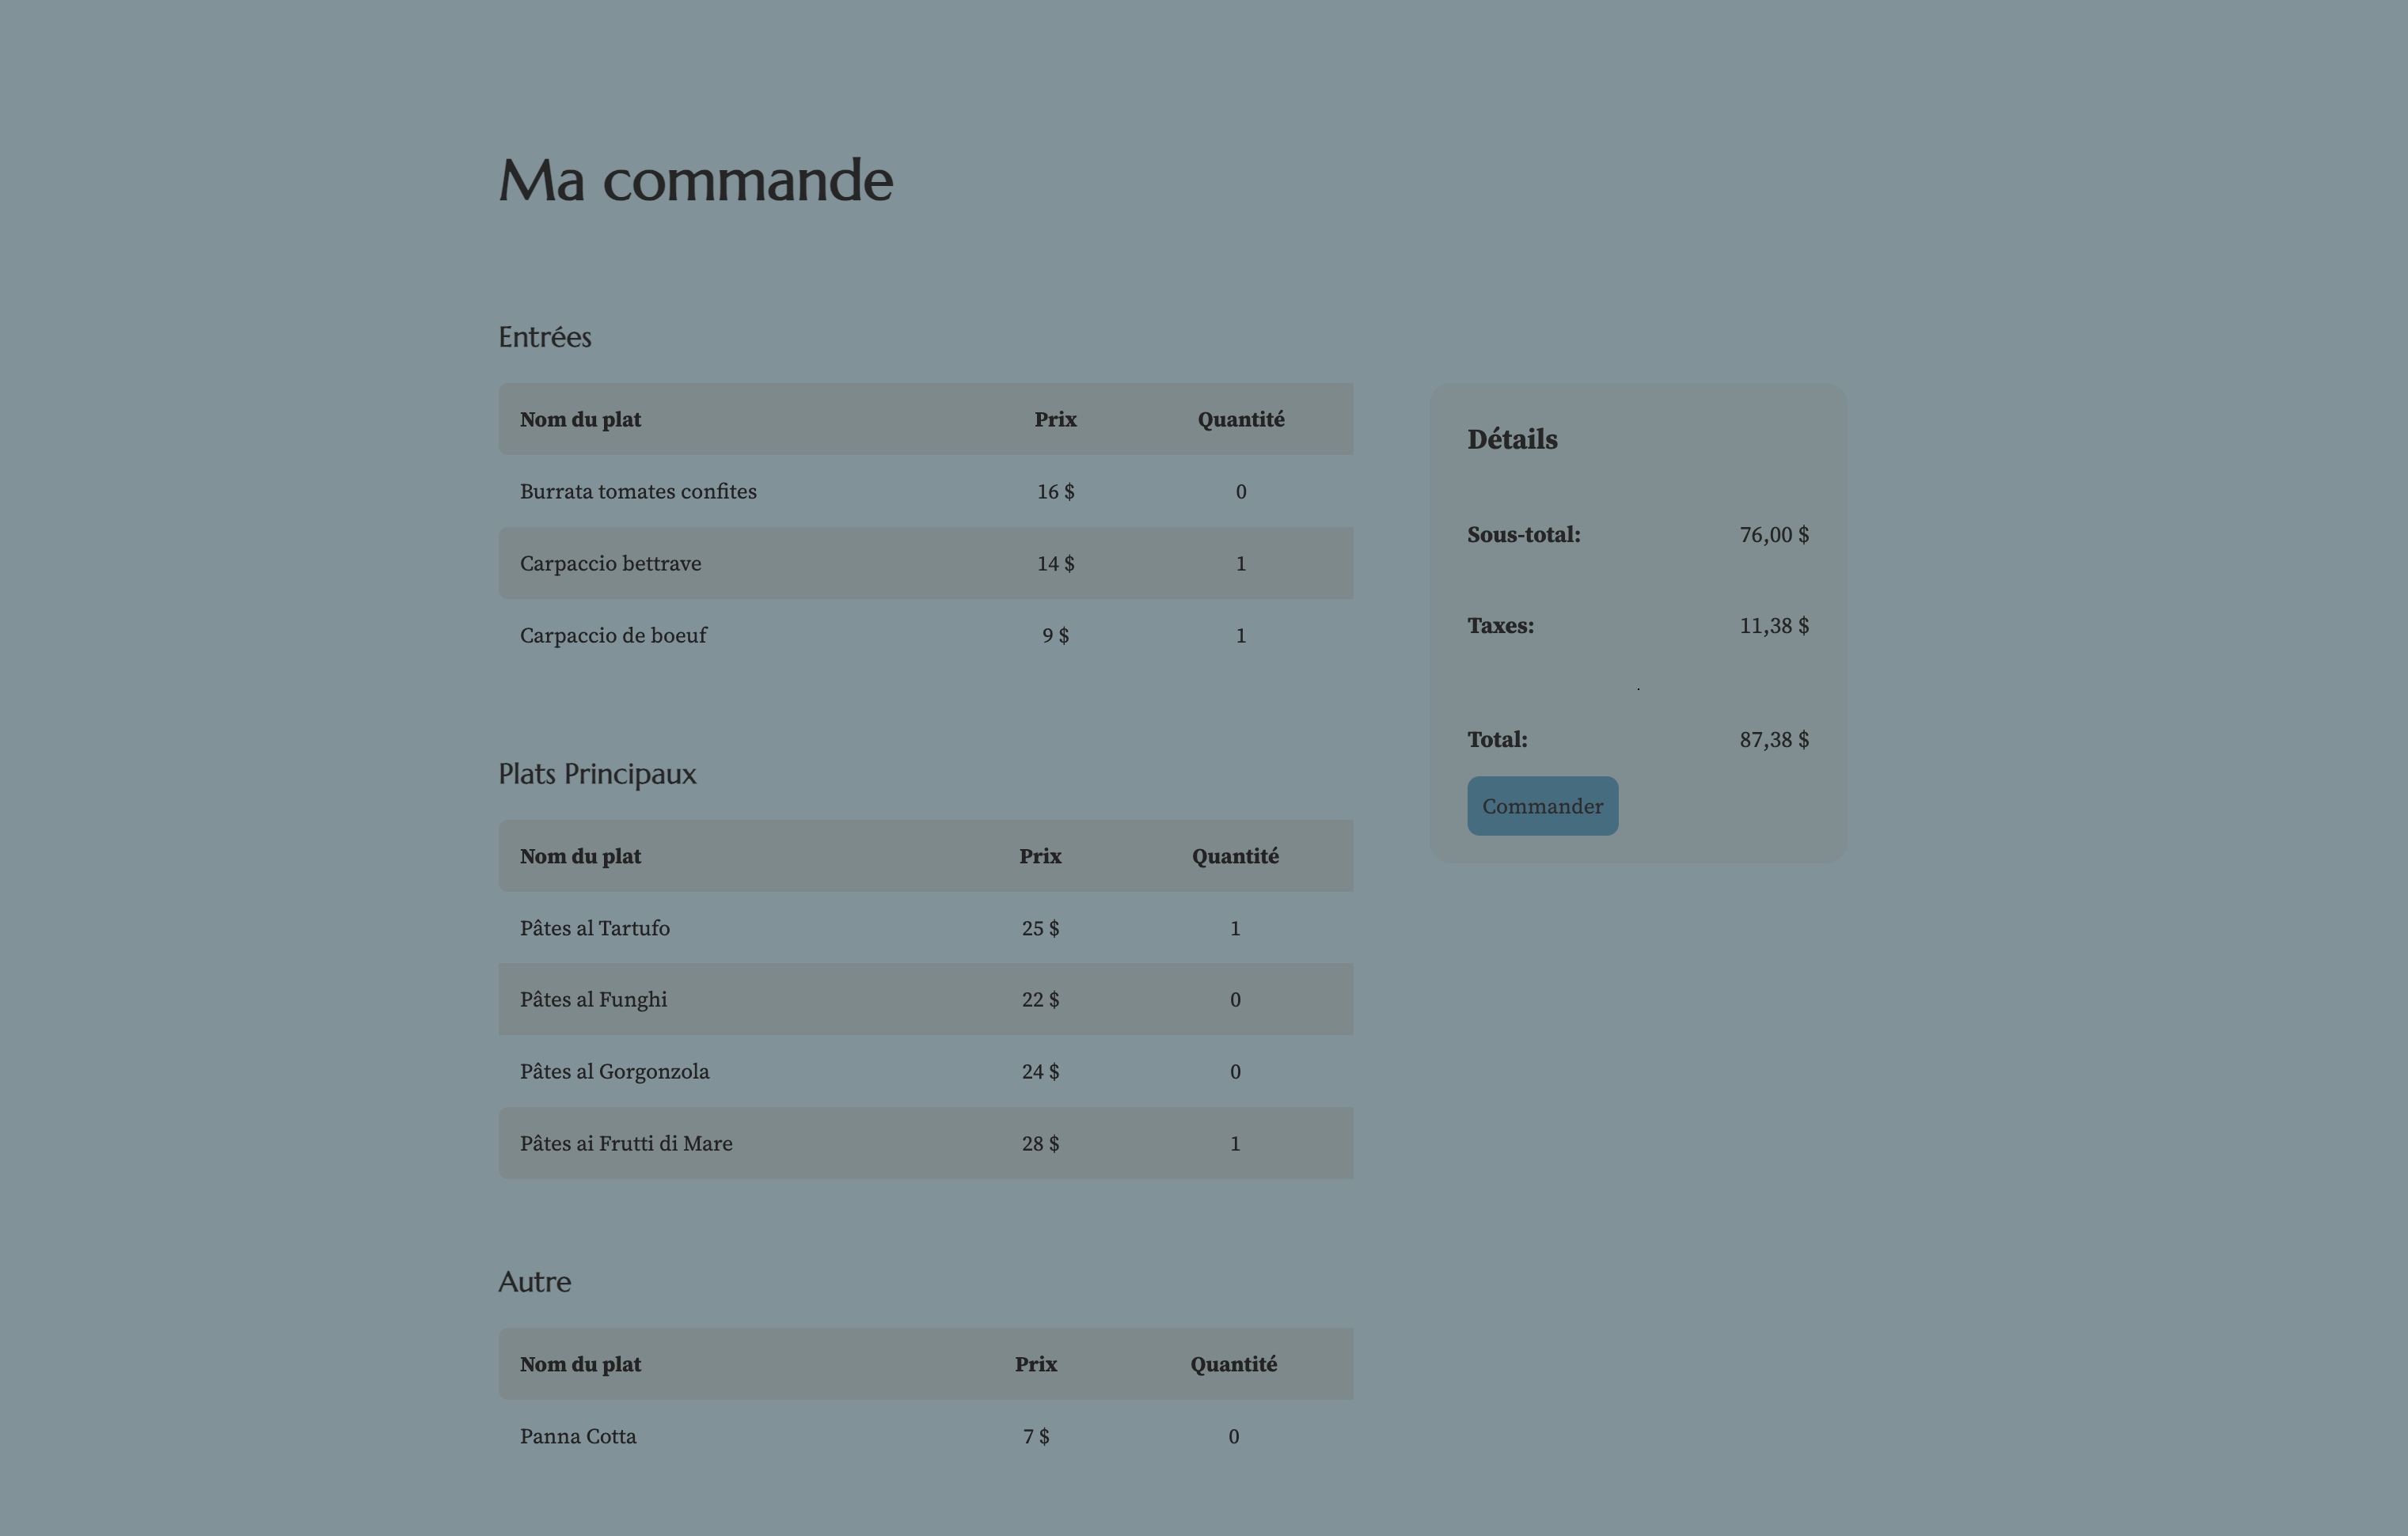The width and height of the screenshot is (2408, 1536).
Task: Click quantity 1 for Carpaccio de boeuf
Action: (1241, 635)
